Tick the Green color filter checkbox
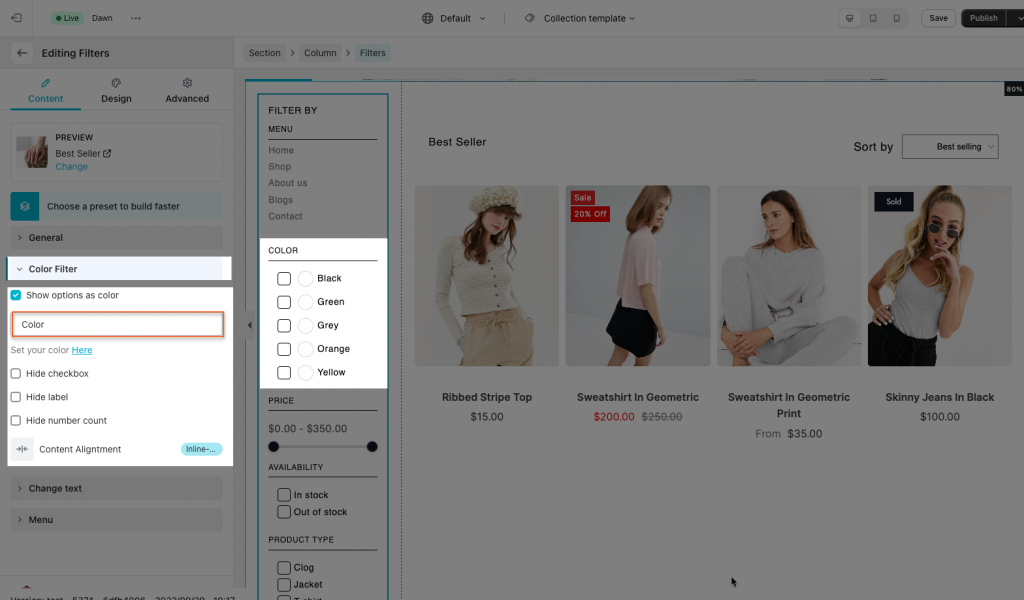Viewport: 1024px width, 600px height. [x=284, y=302]
